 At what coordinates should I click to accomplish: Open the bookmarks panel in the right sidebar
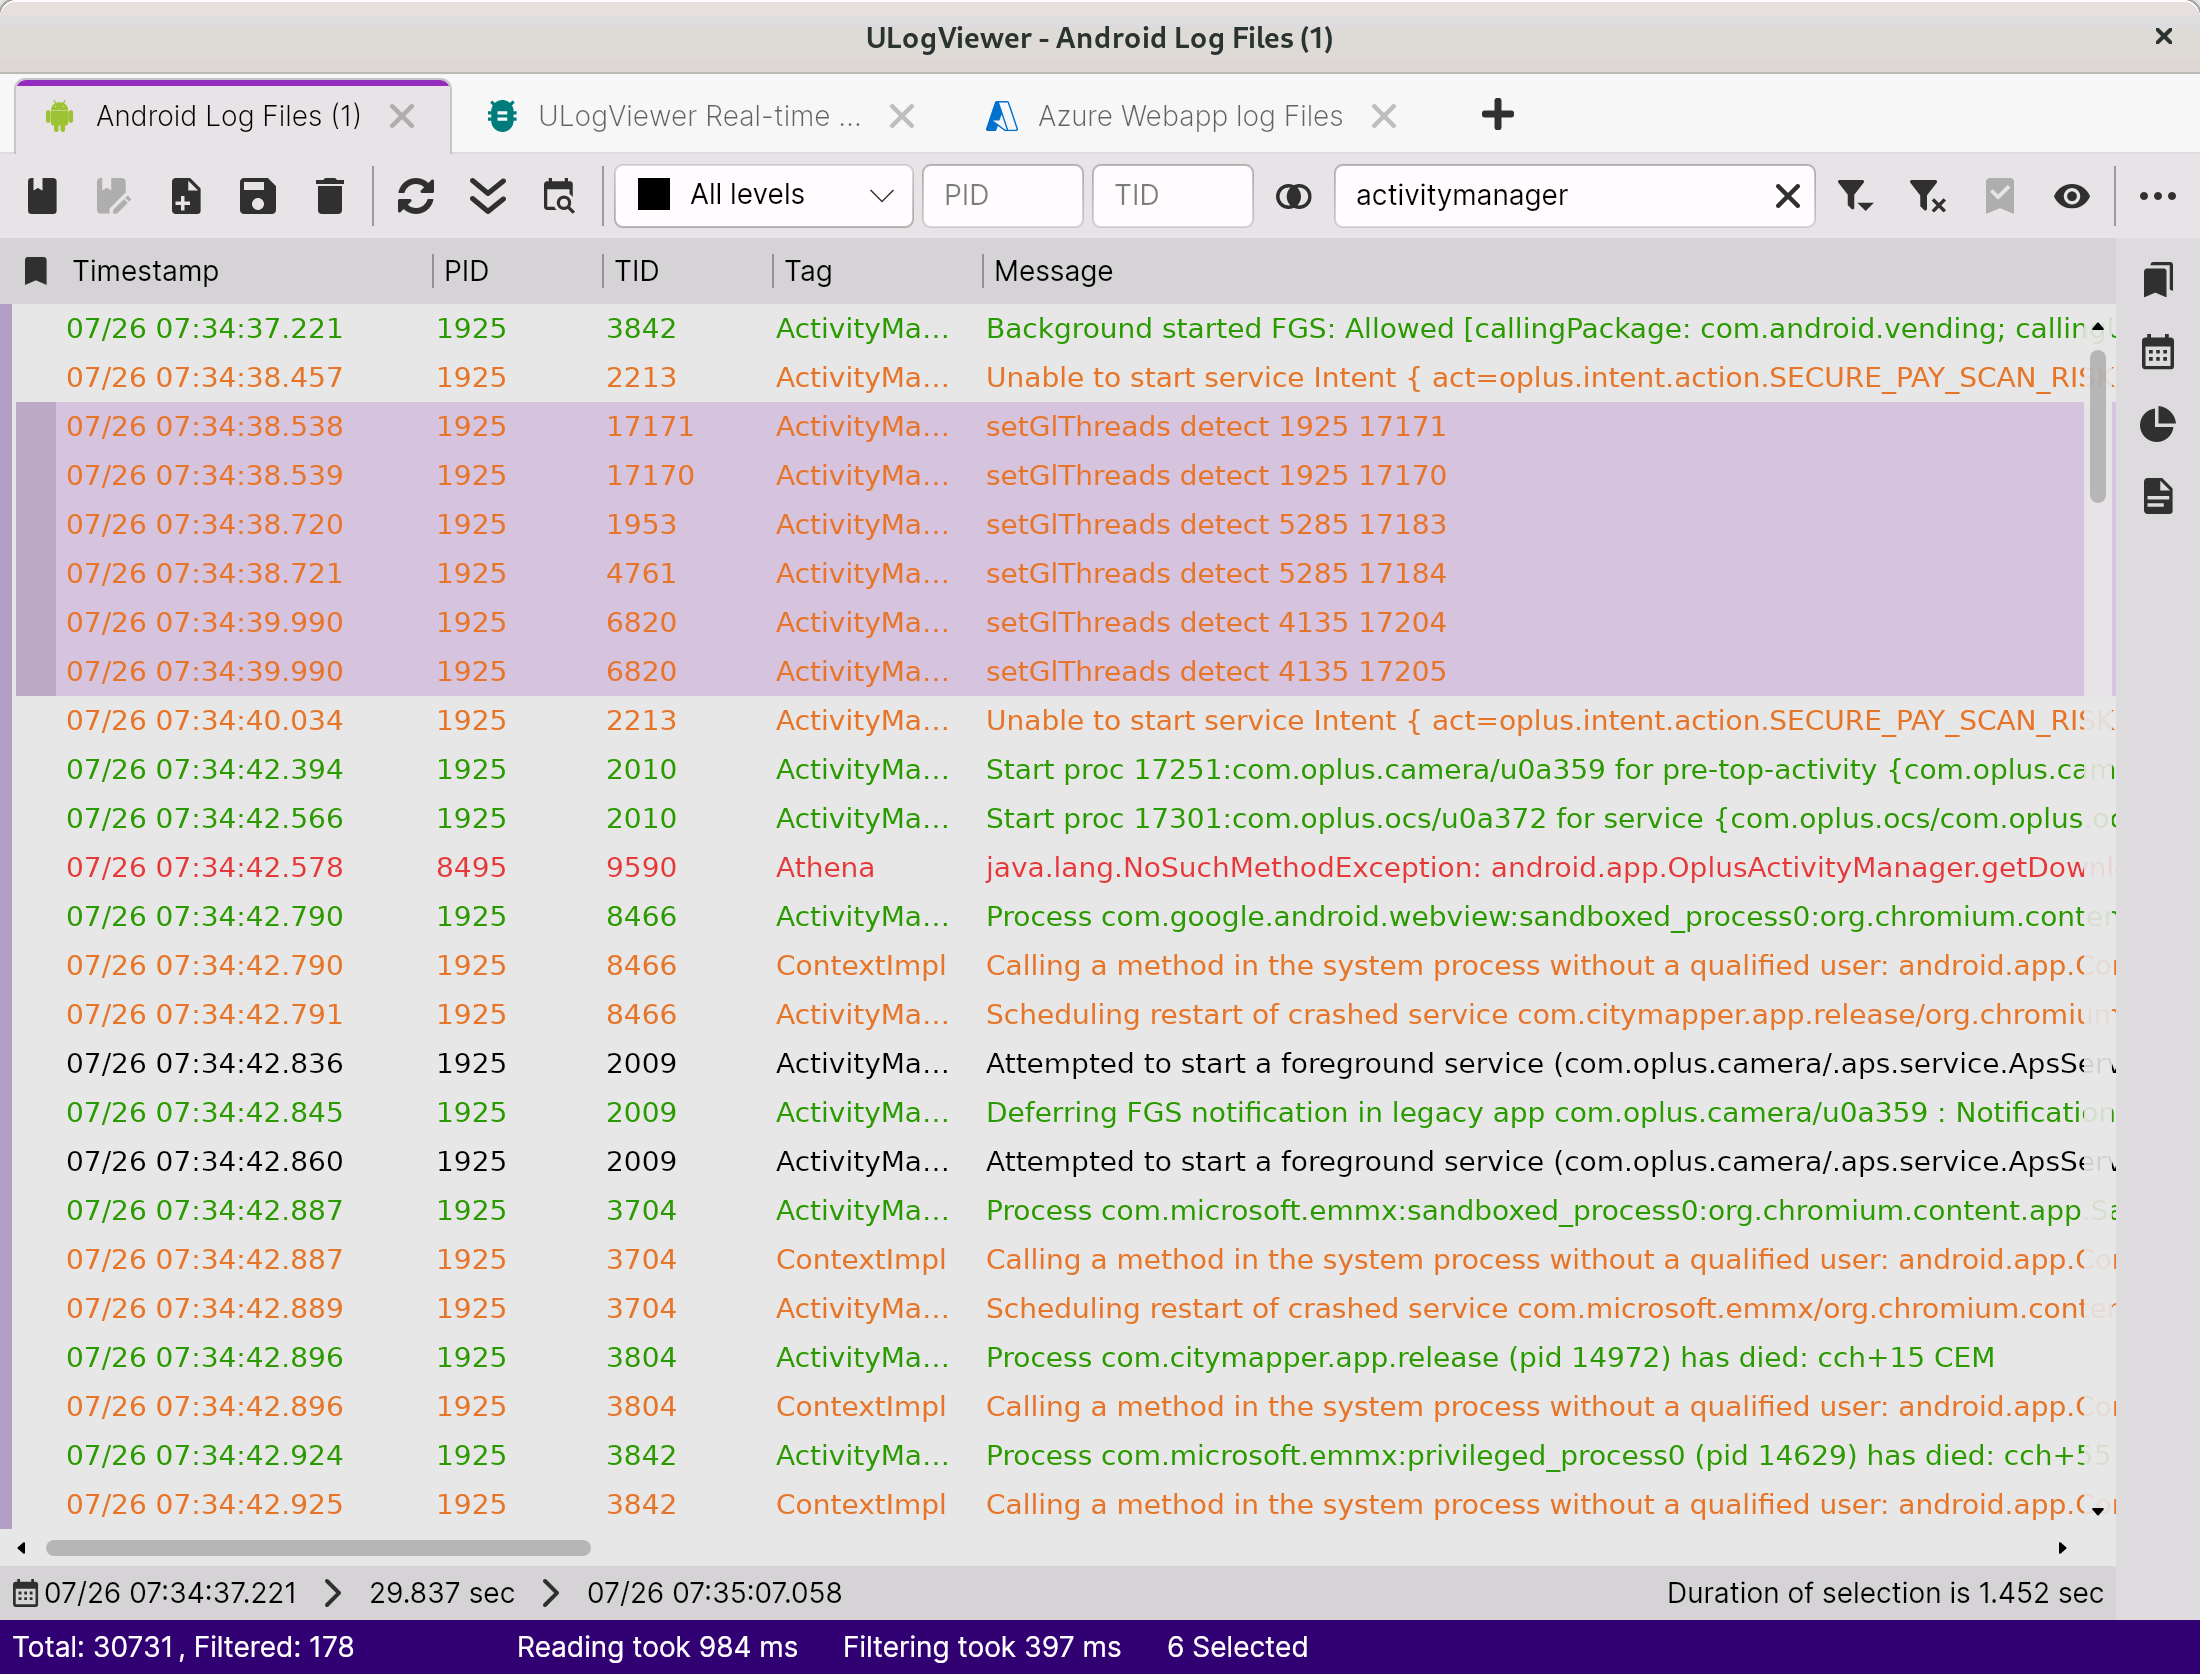(2157, 280)
